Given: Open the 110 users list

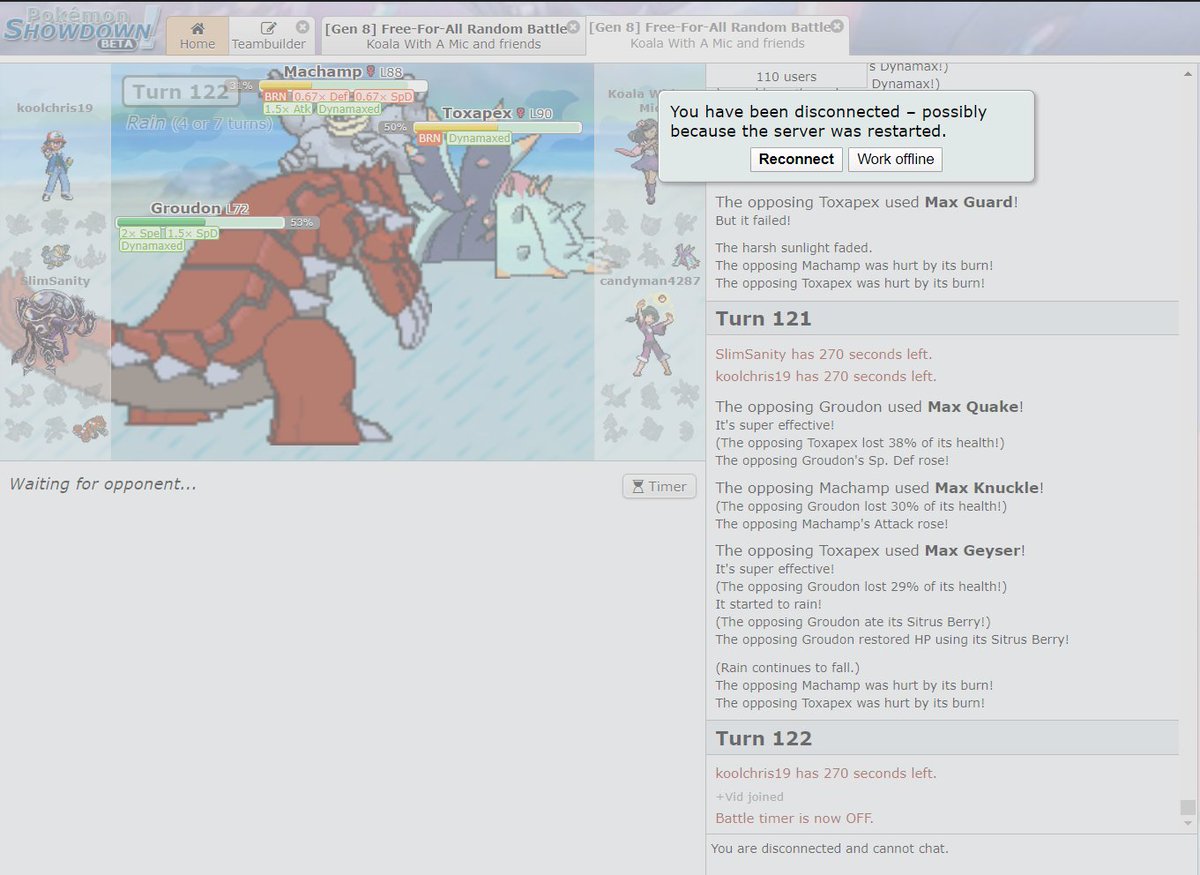Looking at the screenshot, I should tap(786, 76).
